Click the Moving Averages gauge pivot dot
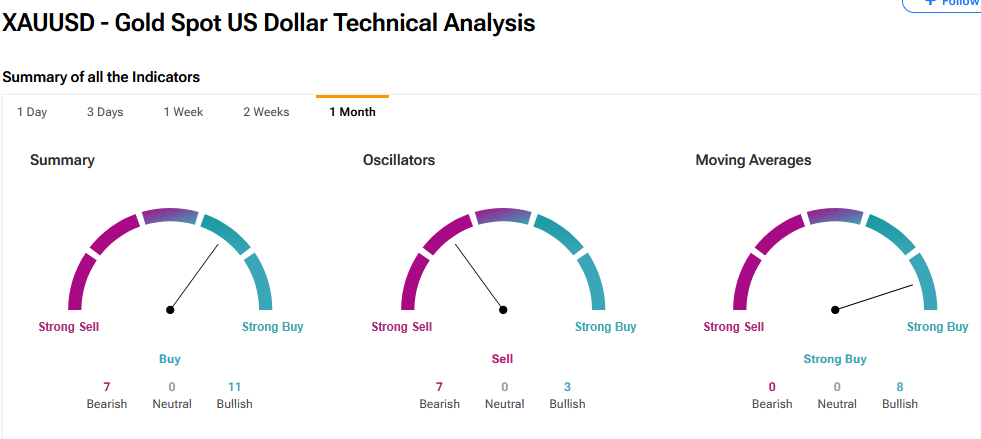Screen dimensions: 981x439 coord(835,310)
